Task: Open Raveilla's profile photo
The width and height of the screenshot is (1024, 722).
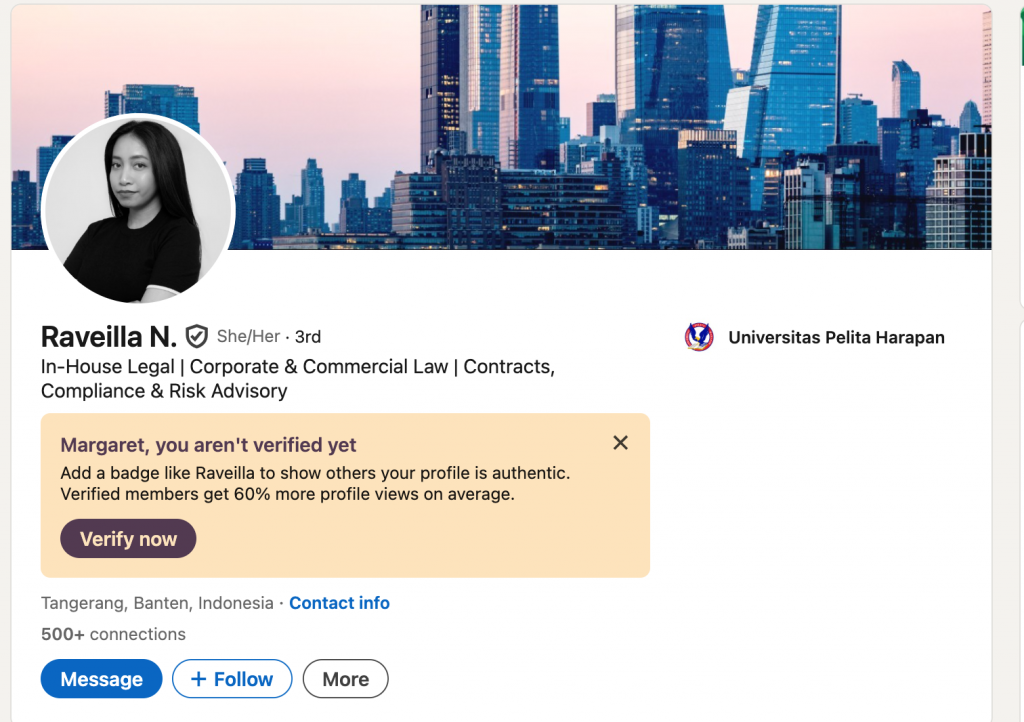Action: (138, 210)
